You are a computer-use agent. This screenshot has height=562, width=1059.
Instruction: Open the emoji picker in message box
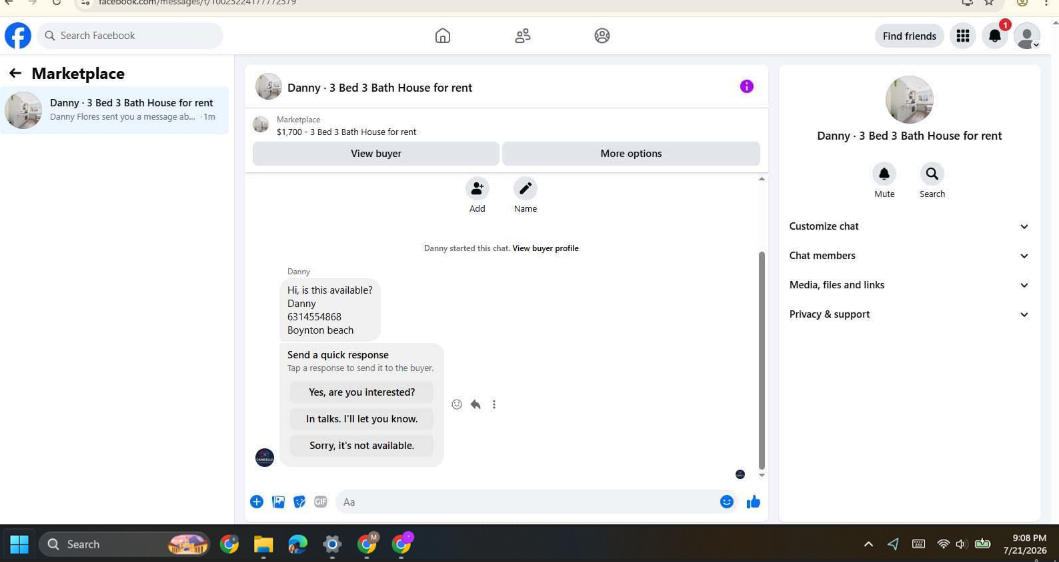point(727,501)
